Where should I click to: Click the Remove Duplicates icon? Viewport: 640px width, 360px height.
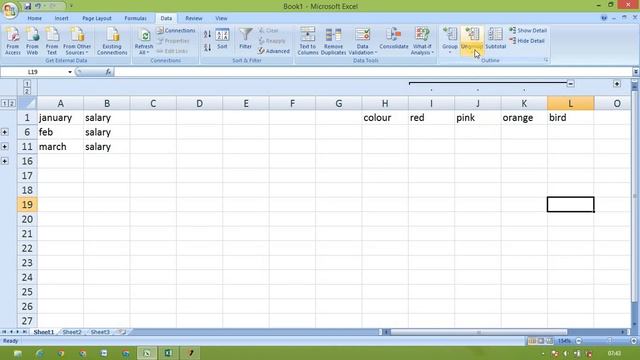333,41
